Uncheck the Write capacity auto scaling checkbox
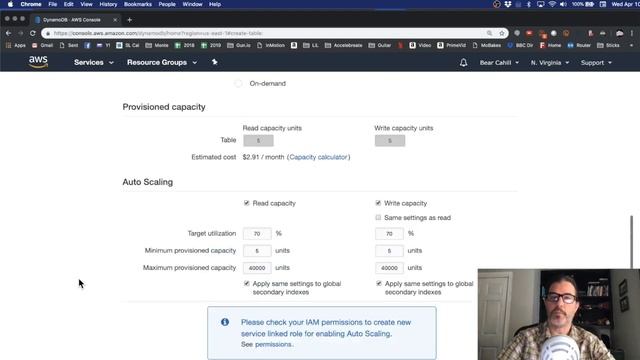 pos(378,203)
